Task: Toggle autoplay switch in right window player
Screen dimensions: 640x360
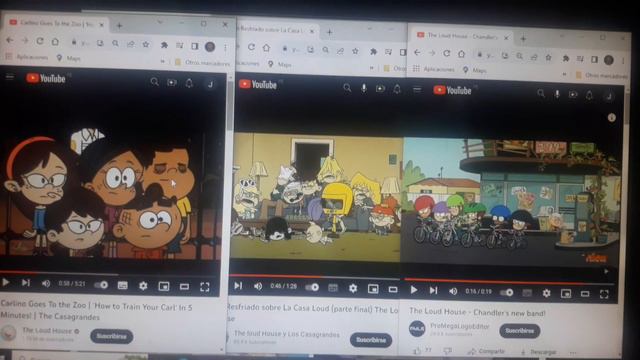Action: 507,292
